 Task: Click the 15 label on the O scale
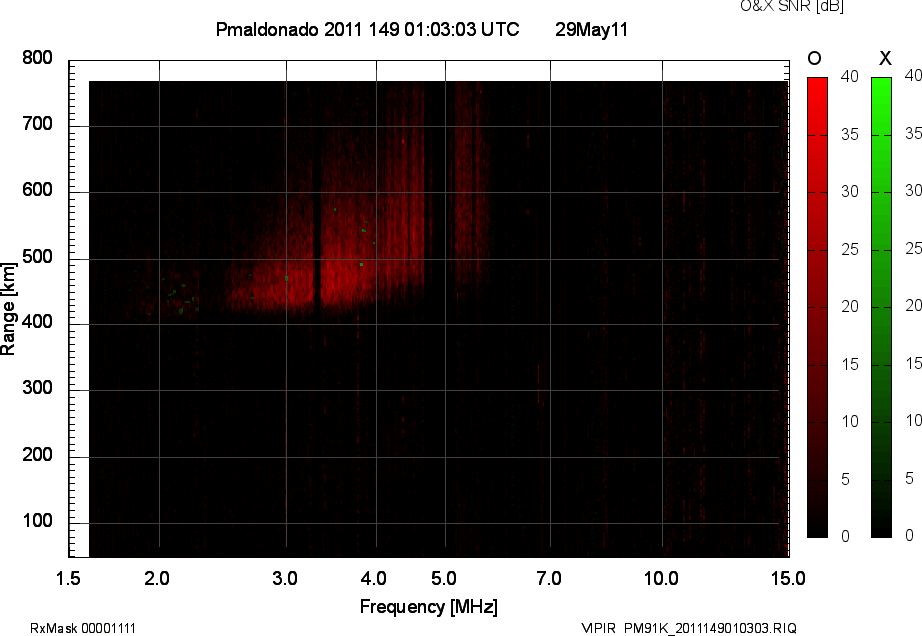850,364
